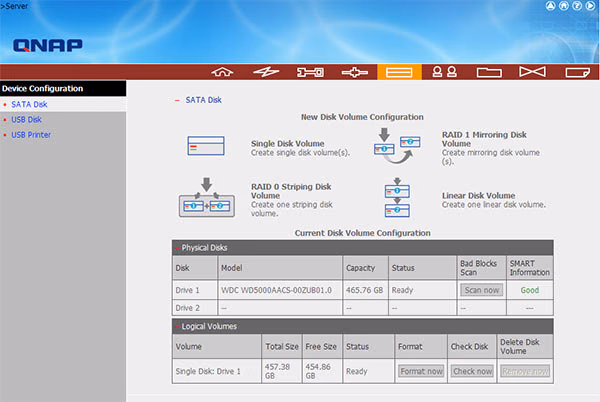The width and height of the screenshot is (600, 402).
Task: Open the Home icon in navigation bar
Action: click(222, 72)
